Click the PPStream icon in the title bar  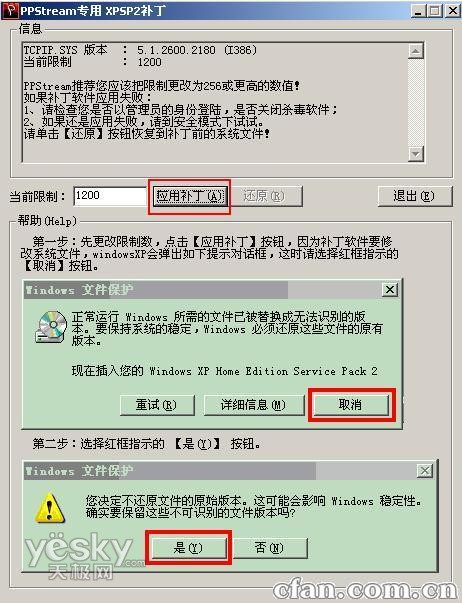point(10,10)
